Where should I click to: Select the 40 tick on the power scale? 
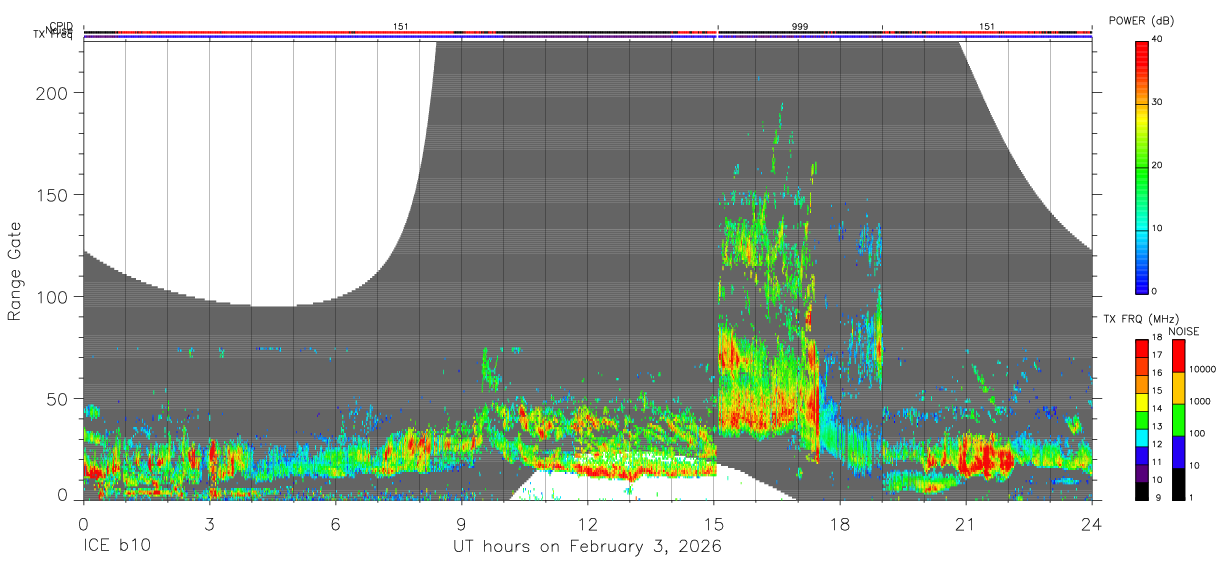[1157, 39]
